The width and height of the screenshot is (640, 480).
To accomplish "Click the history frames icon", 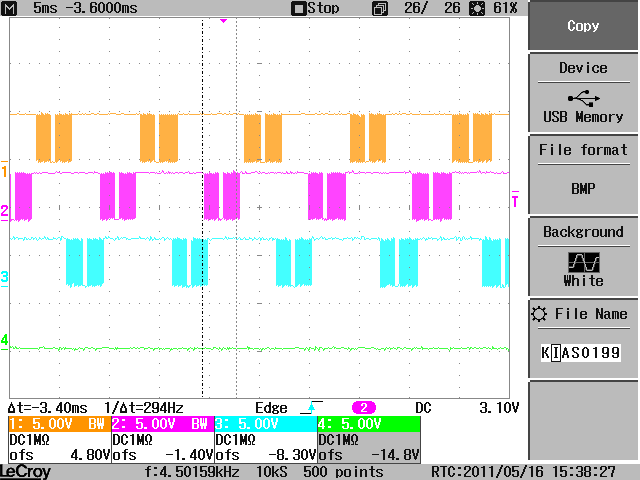I will [380, 9].
